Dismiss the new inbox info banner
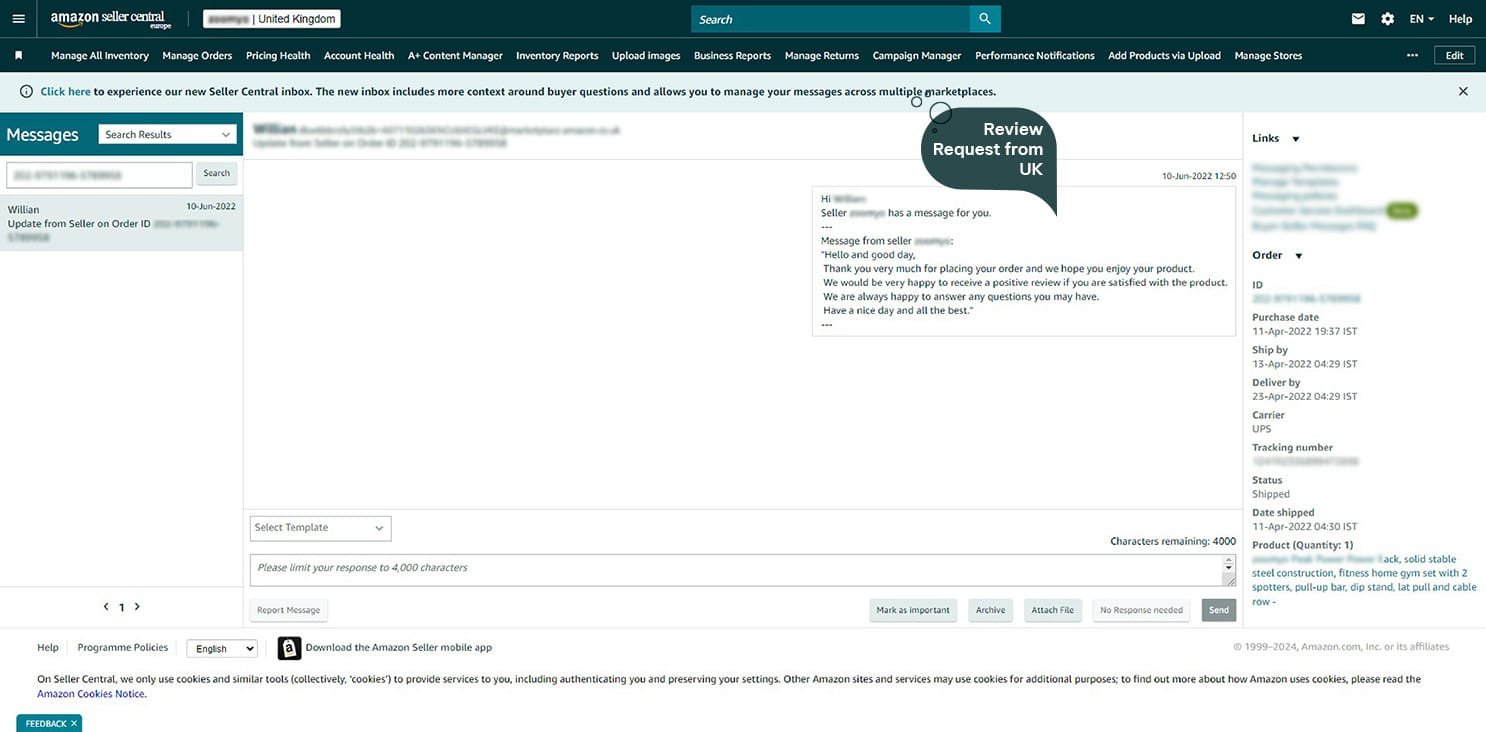 (x=1463, y=91)
